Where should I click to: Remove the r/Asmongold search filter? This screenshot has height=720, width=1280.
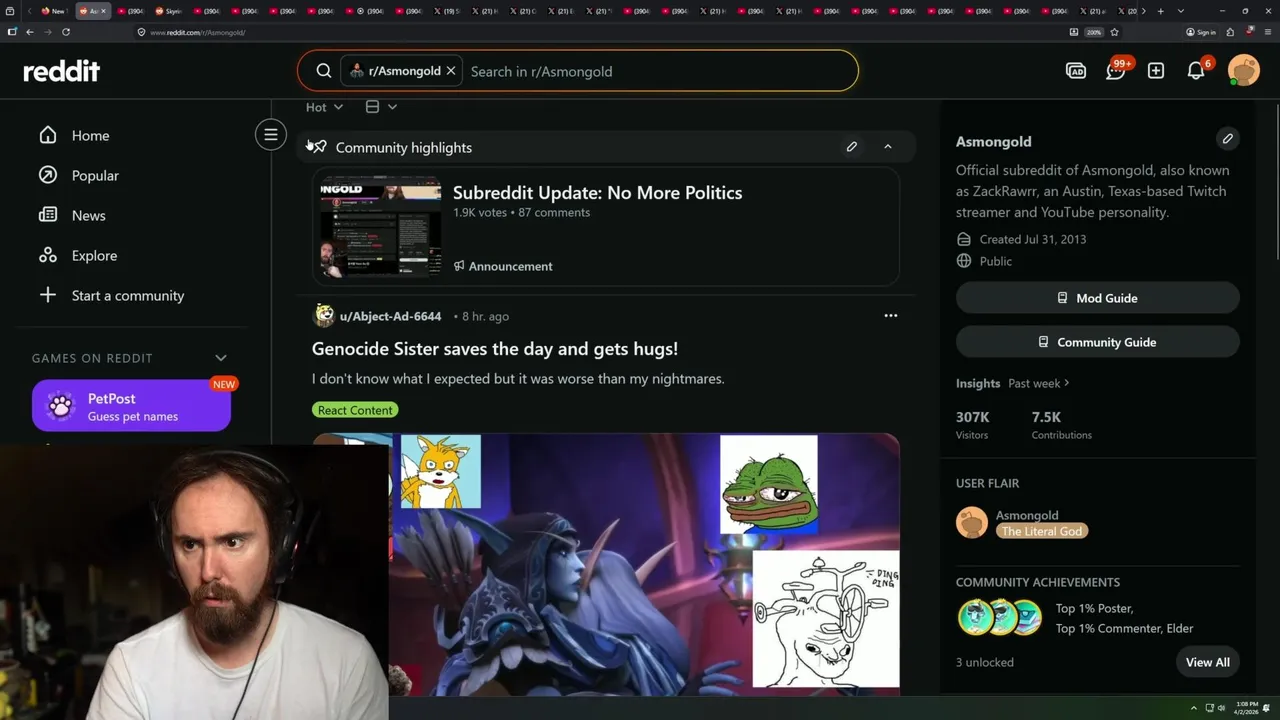(x=451, y=71)
